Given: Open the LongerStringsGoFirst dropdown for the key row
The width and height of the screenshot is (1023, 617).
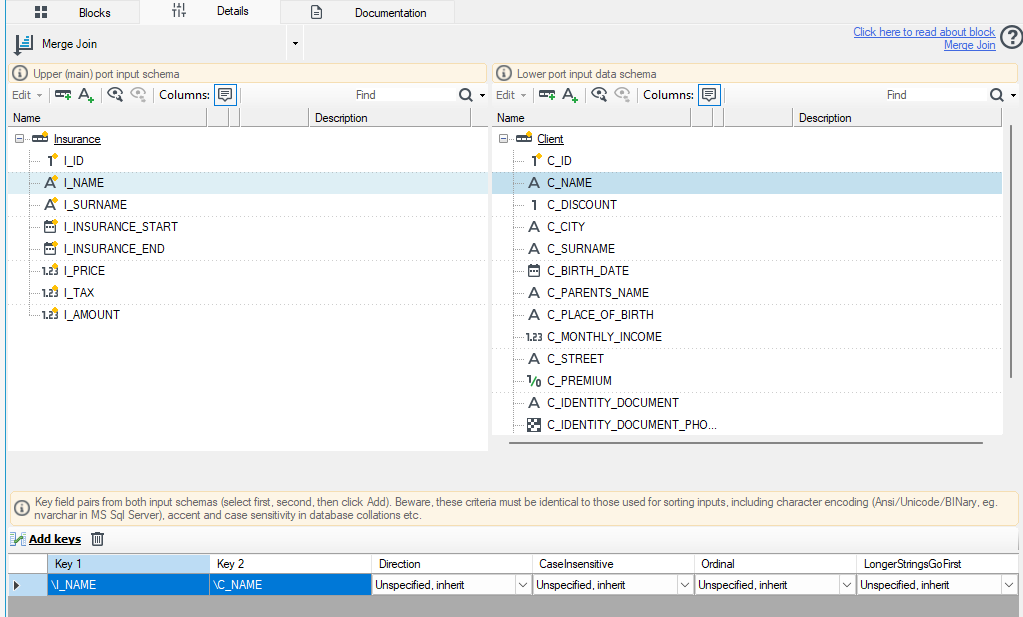Looking at the screenshot, I should click(x=1009, y=585).
